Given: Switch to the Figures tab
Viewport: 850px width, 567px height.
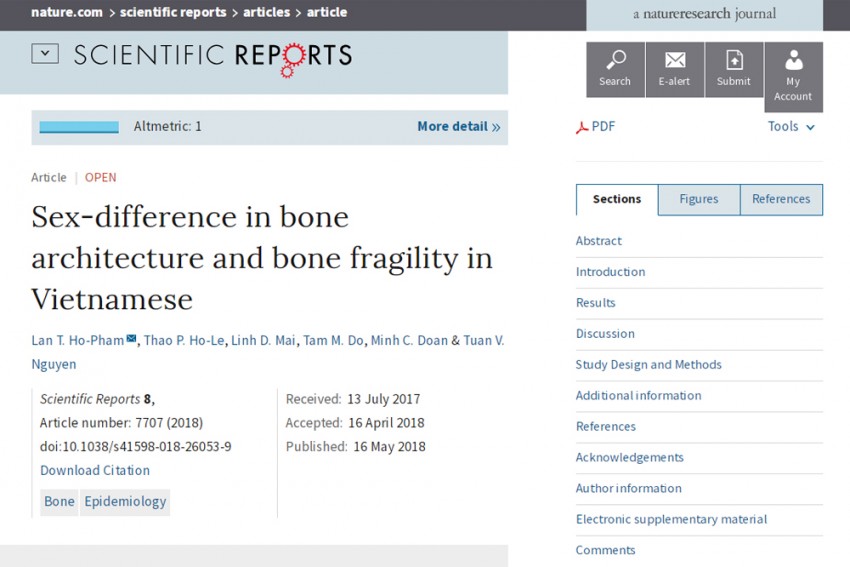Looking at the screenshot, I should (699, 199).
